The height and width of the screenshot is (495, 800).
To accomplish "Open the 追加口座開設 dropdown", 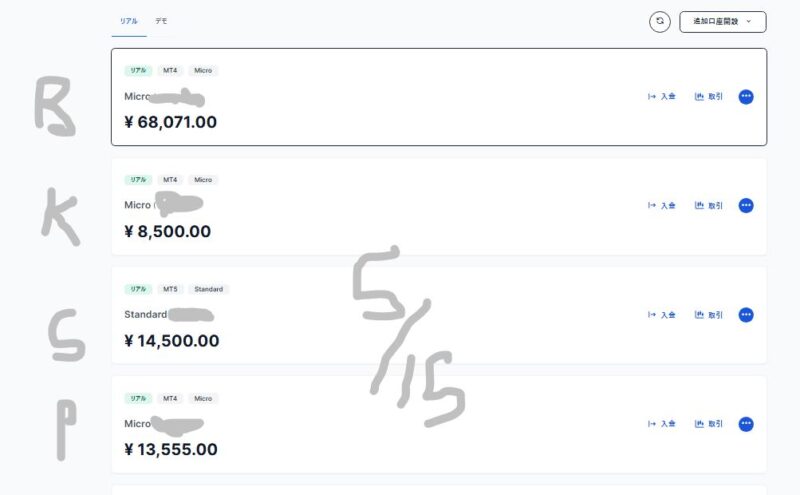I will pos(722,22).
